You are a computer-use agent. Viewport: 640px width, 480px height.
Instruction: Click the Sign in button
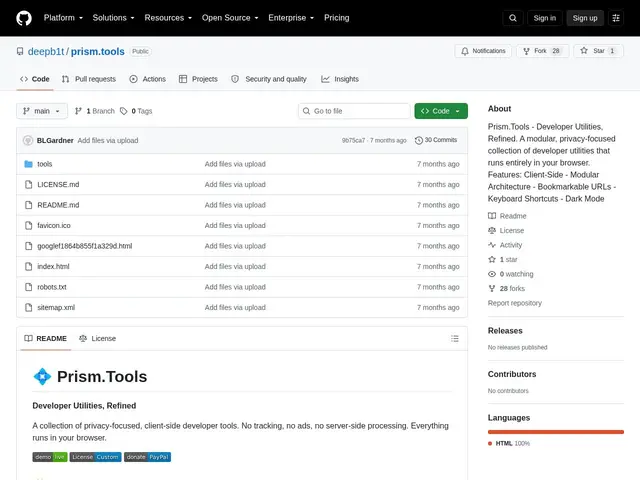(x=544, y=18)
